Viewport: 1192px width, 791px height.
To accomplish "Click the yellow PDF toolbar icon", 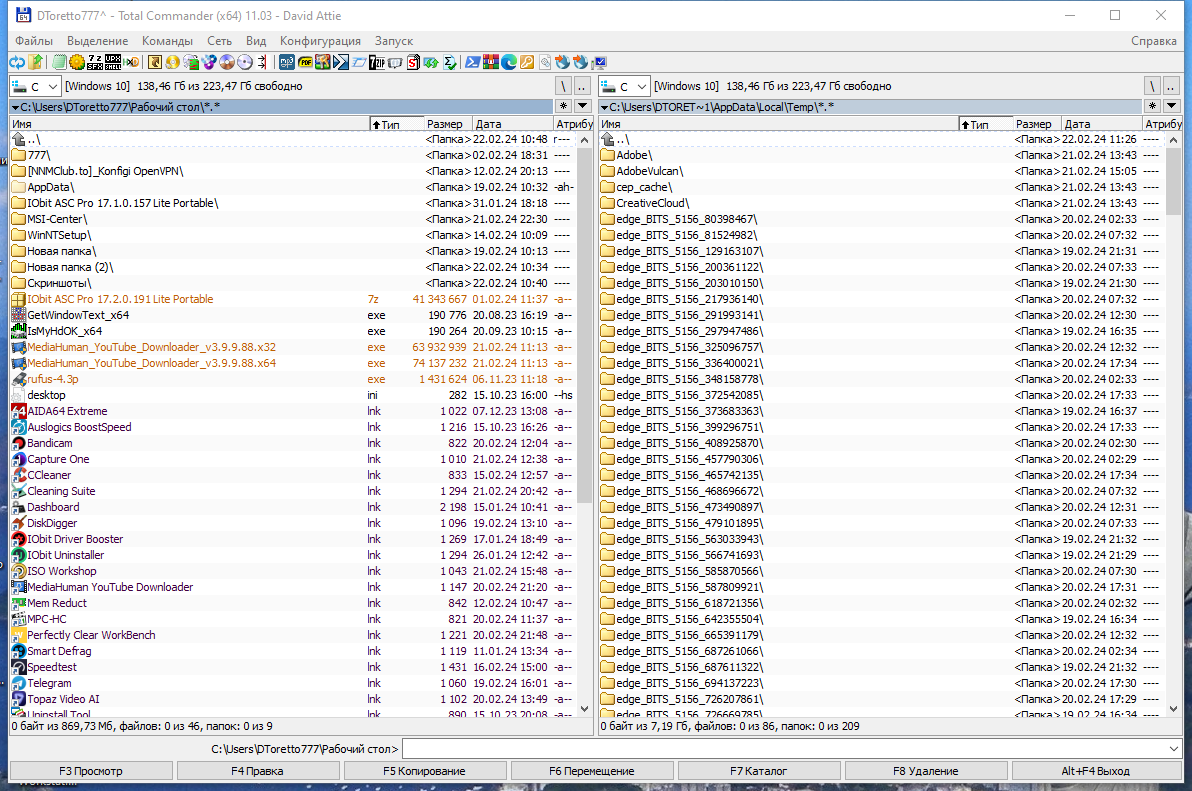I will 305,62.
